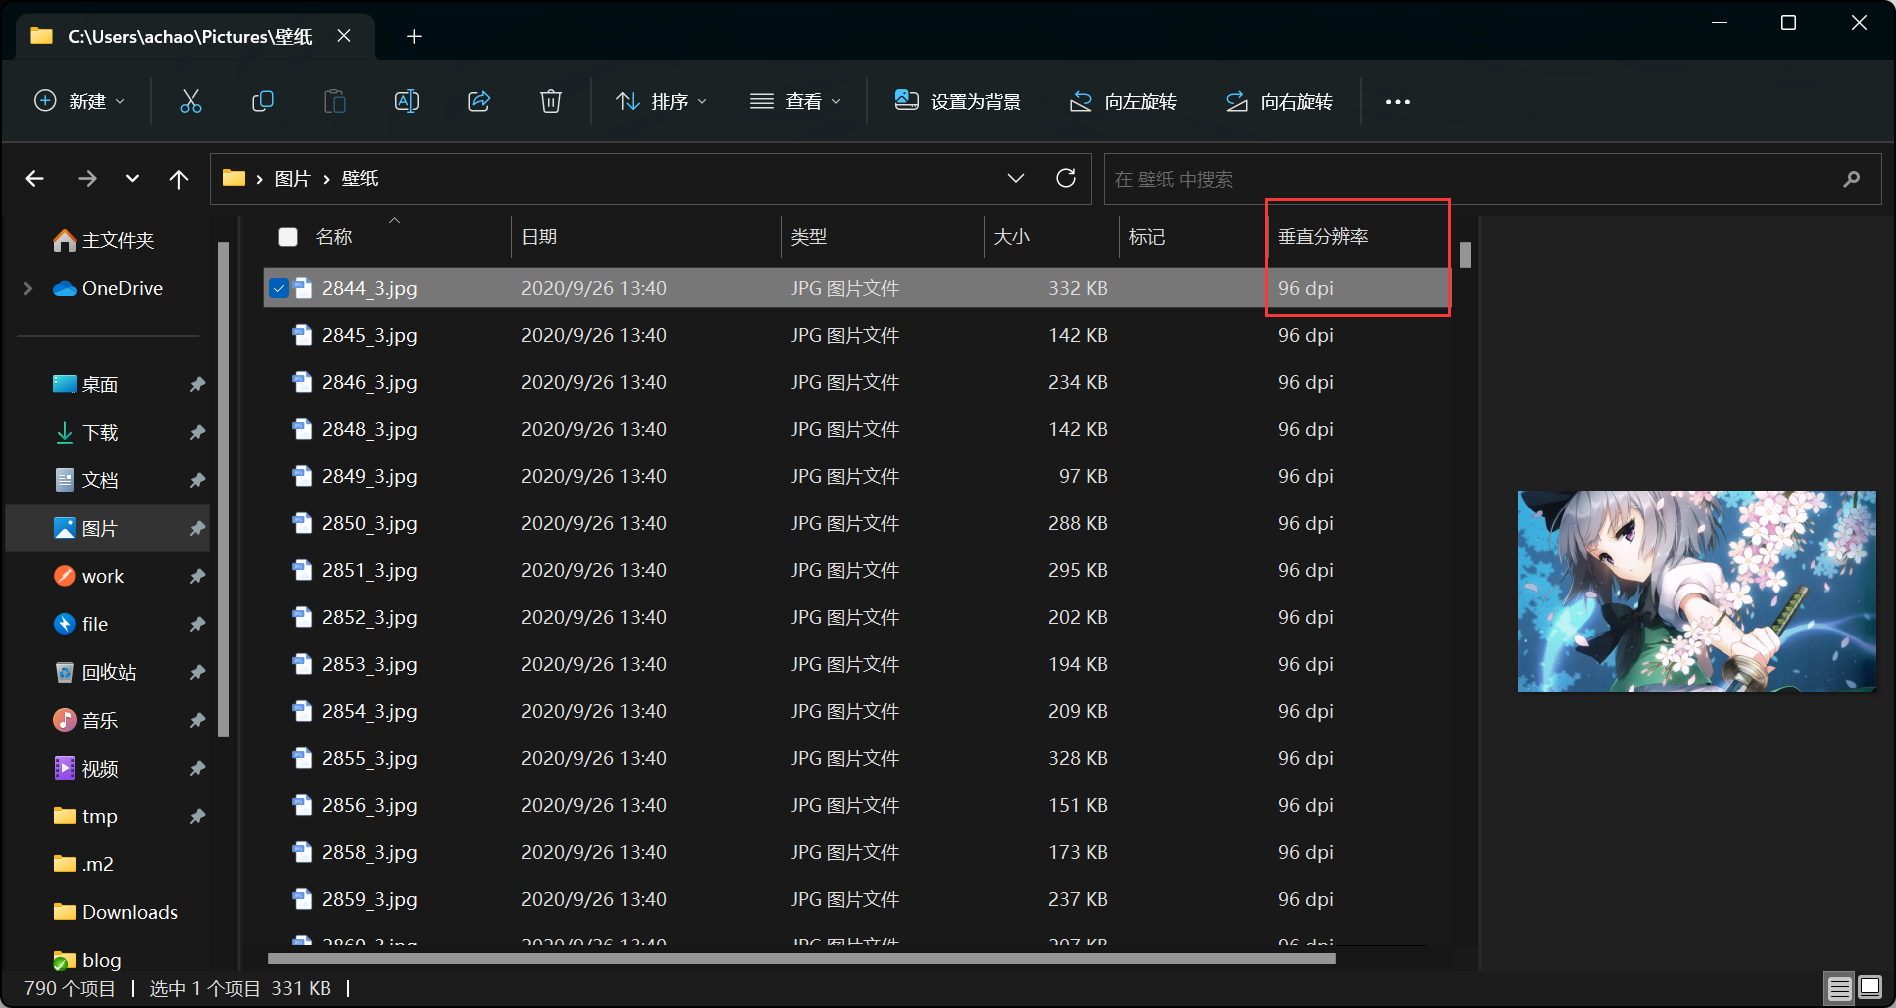Open the 排序 sort dropdown

pos(661,101)
